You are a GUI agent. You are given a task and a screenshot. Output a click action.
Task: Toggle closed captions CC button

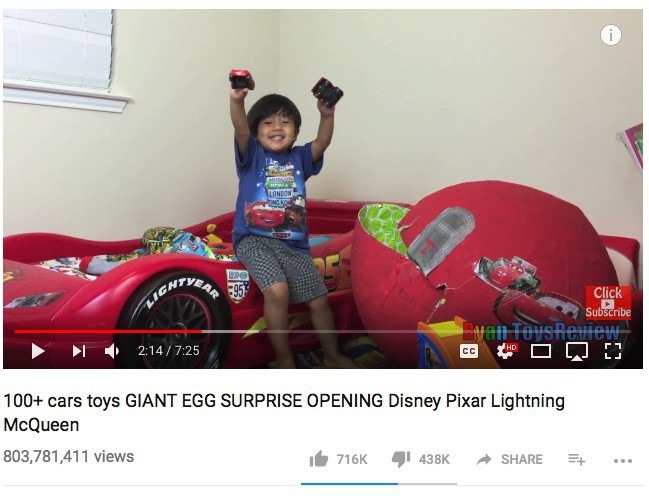click(469, 351)
